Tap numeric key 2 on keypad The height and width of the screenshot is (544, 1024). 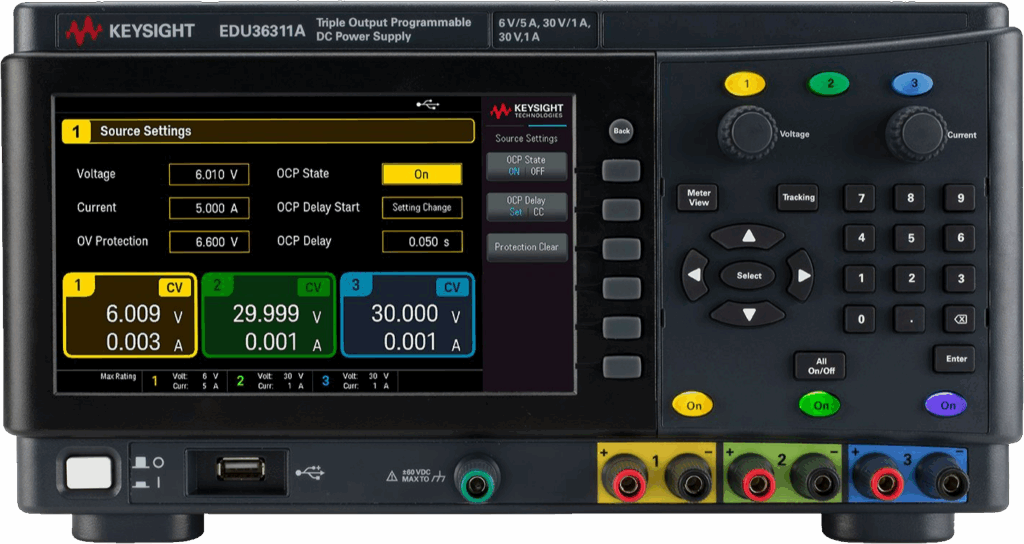point(910,278)
